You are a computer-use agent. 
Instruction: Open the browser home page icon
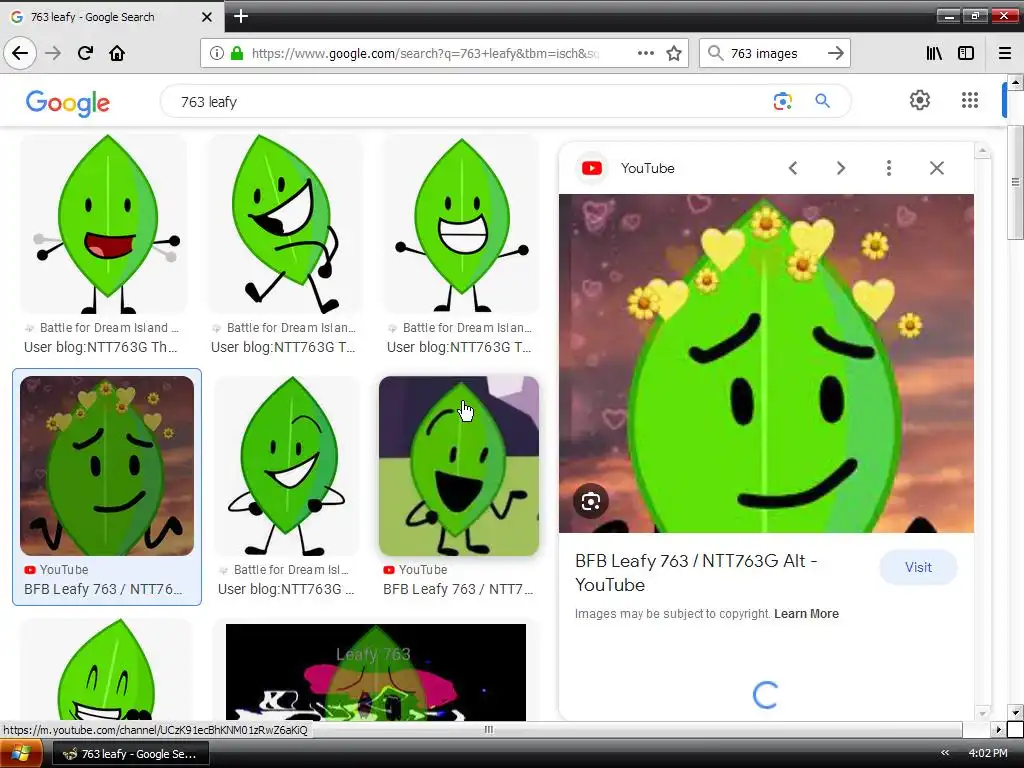point(117,53)
